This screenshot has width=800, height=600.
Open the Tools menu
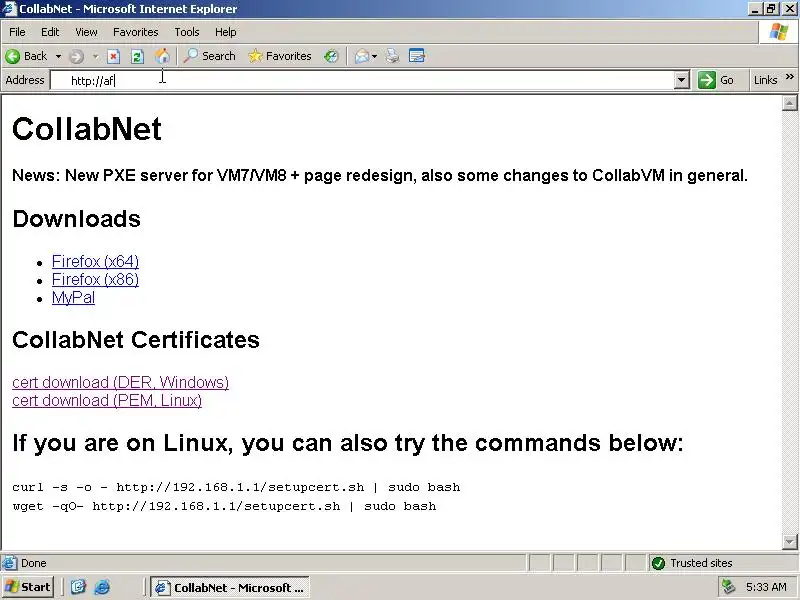tap(187, 32)
